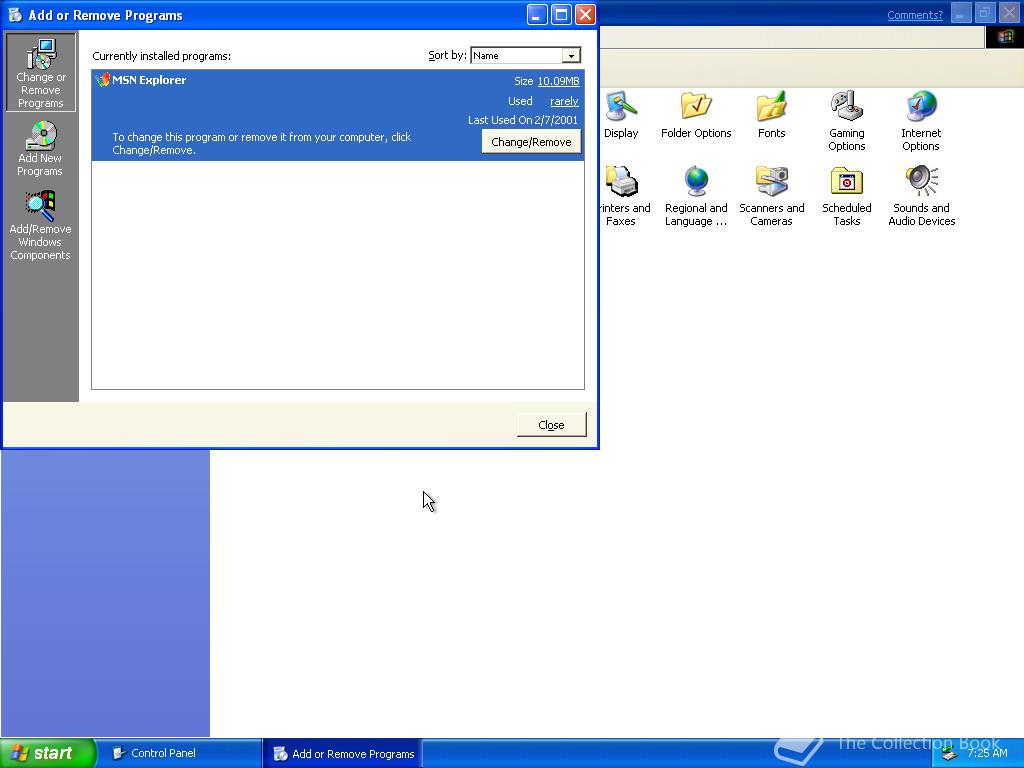Open Scanners and Cameras icon
Screen dimensions: 1024x768
[x=771, y=197]
